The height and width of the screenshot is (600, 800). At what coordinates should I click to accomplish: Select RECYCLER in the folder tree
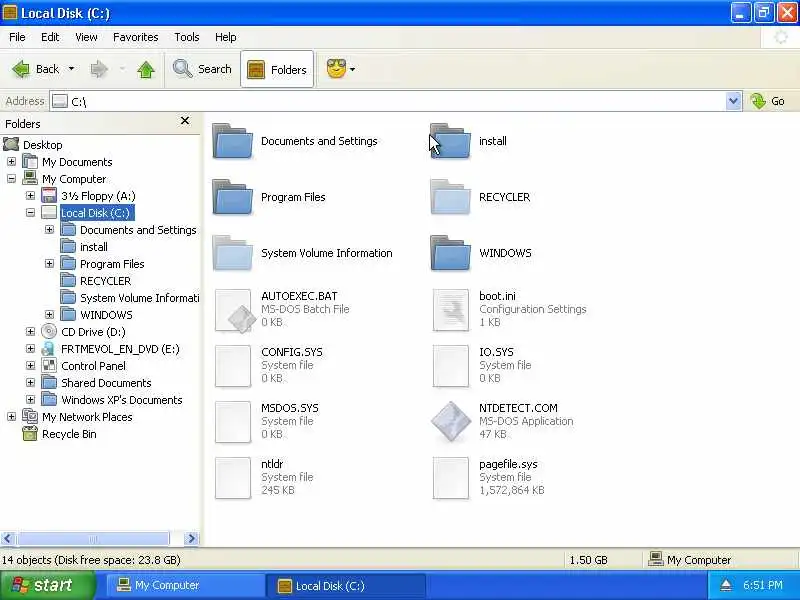tap(106, 281)
